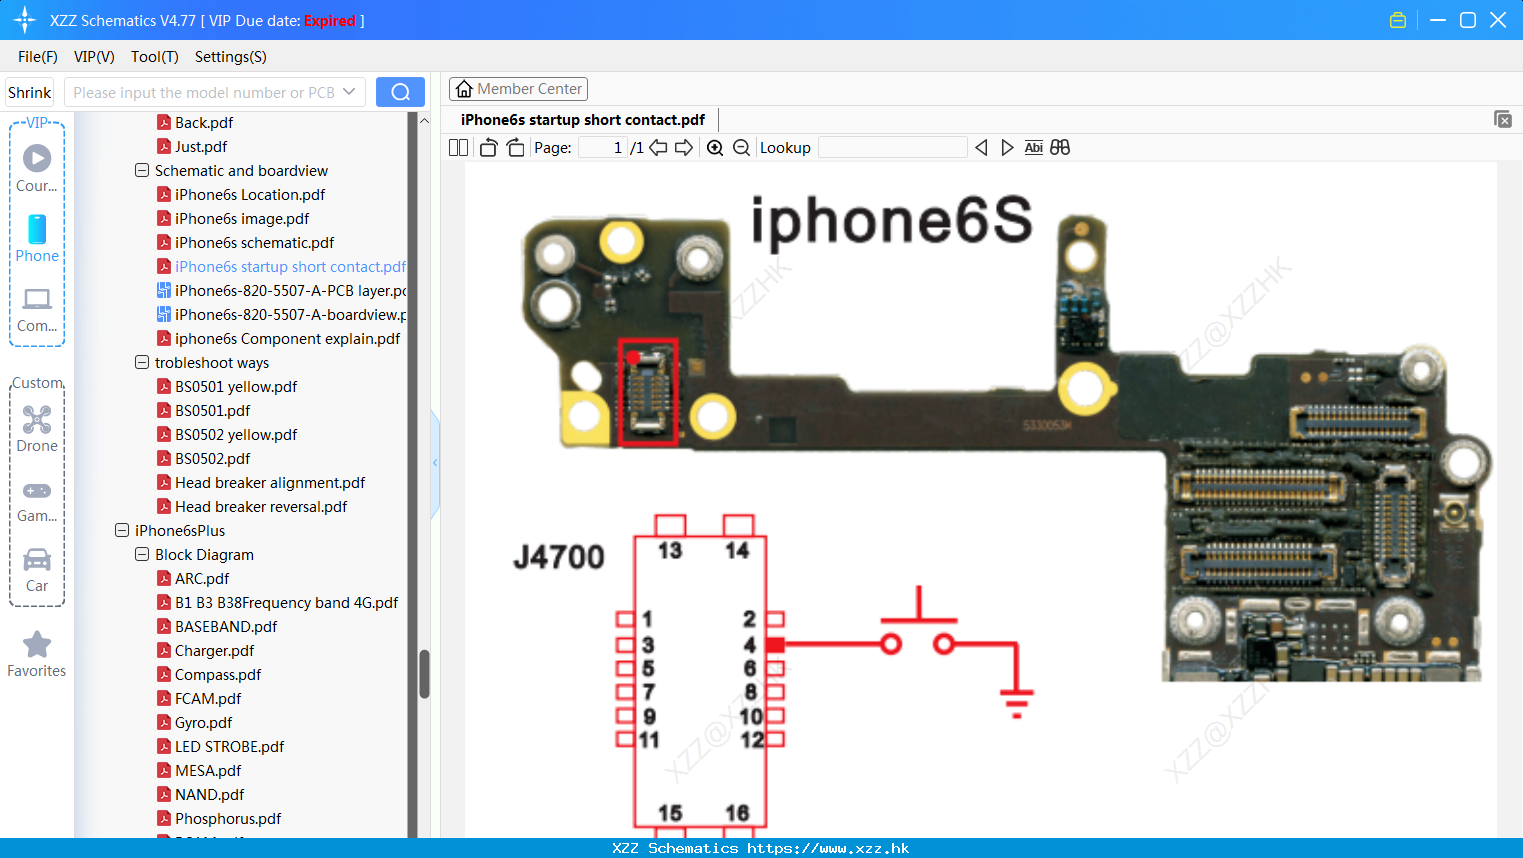Select the Computer category icon
Screen dimensions: 1523x858
coord(37,298)
